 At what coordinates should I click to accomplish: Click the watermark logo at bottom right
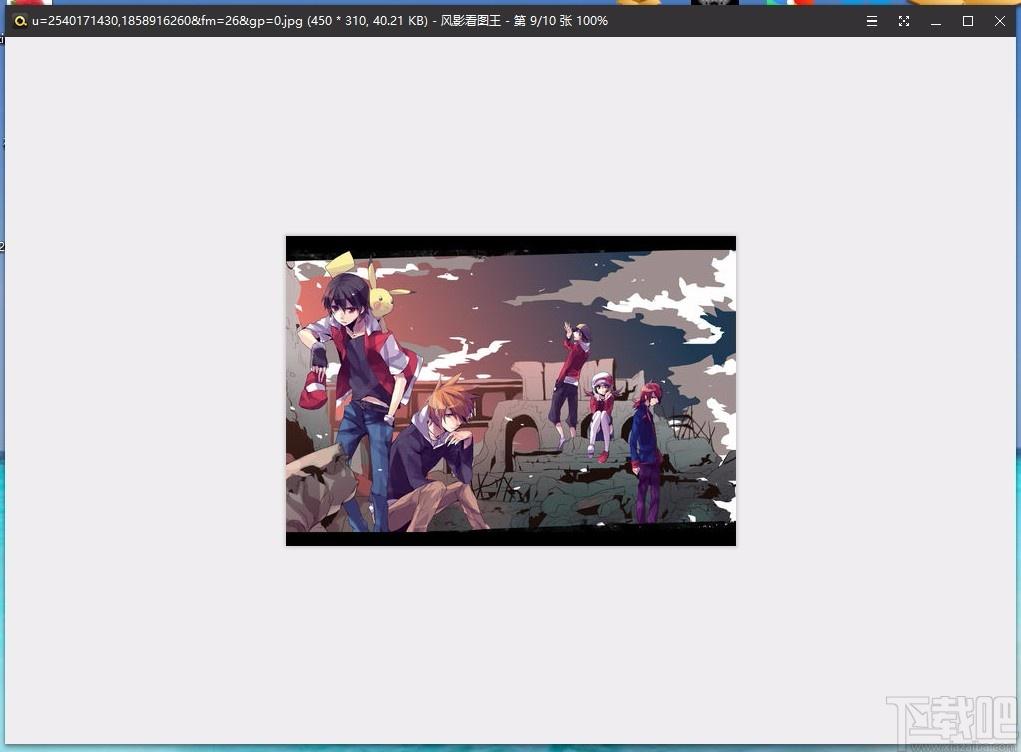(x=952, y=720)
